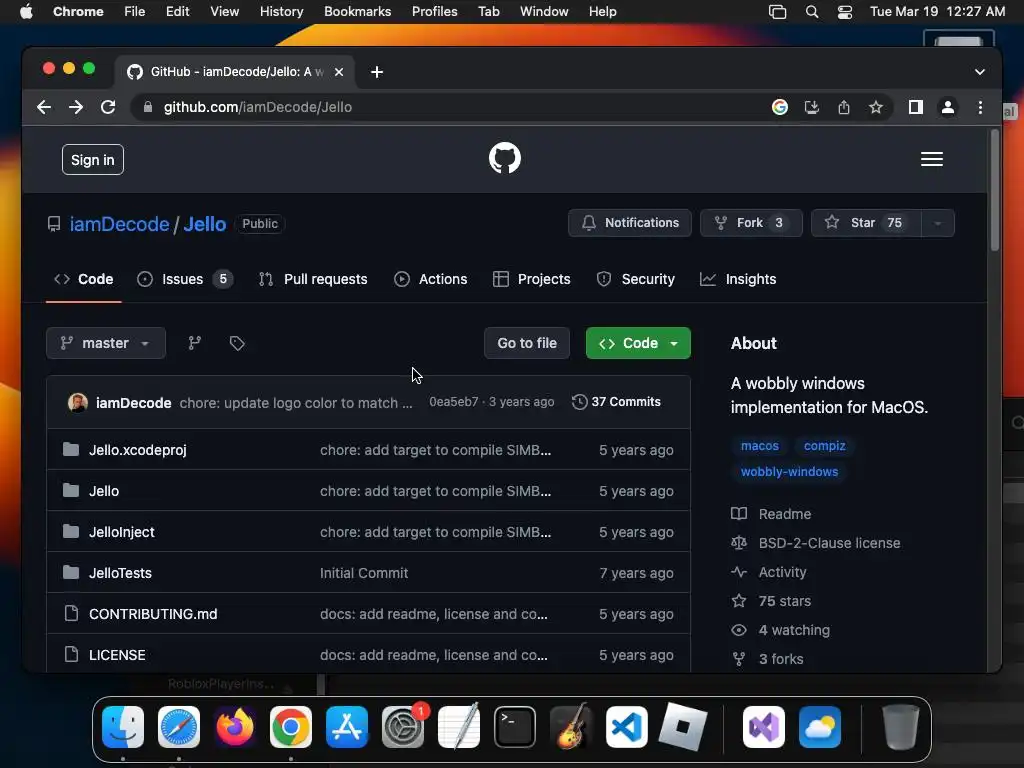The width and height of the screenshot is (1024, 768).
Task: Launch Firefox from the dock
Action: pyautogui.click(x=235, y=727)
